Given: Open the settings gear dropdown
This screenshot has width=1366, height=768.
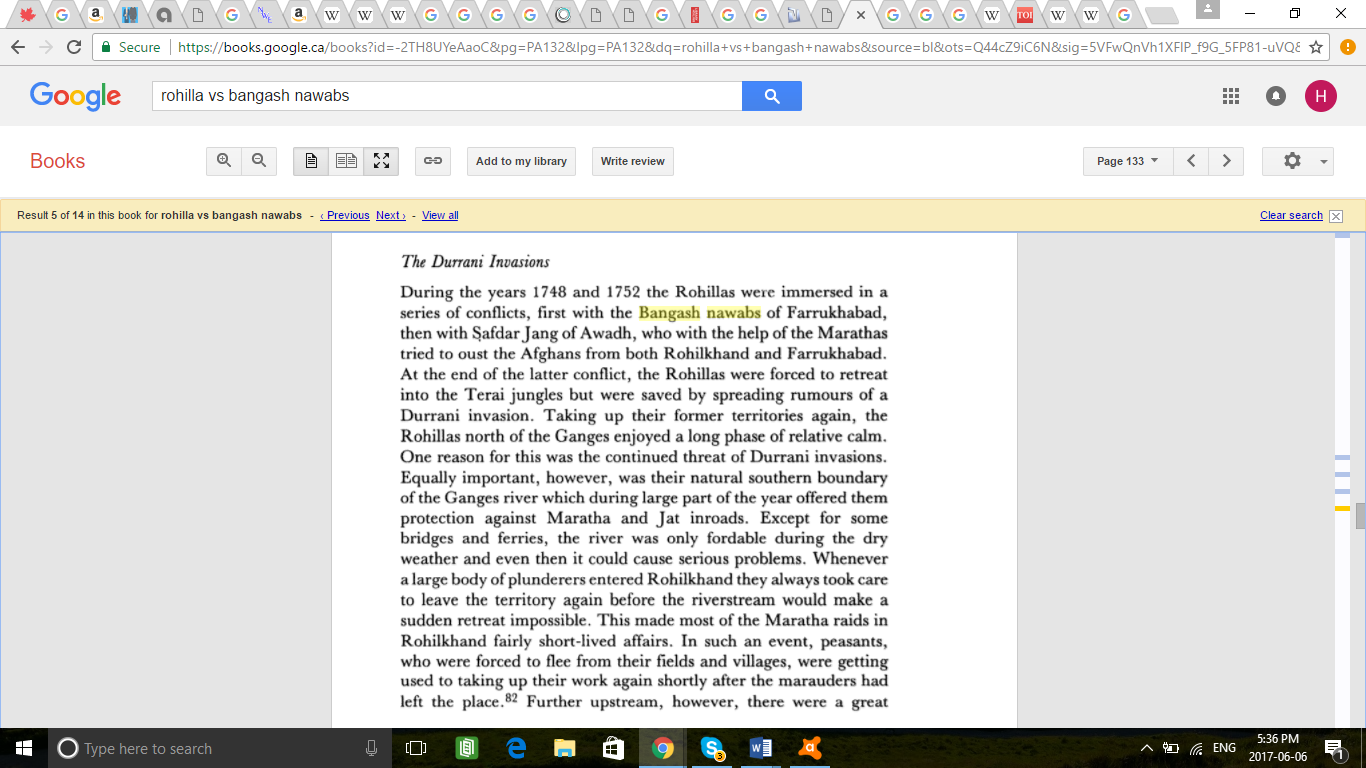Looking at the screenshot, I should point(1298,161).
